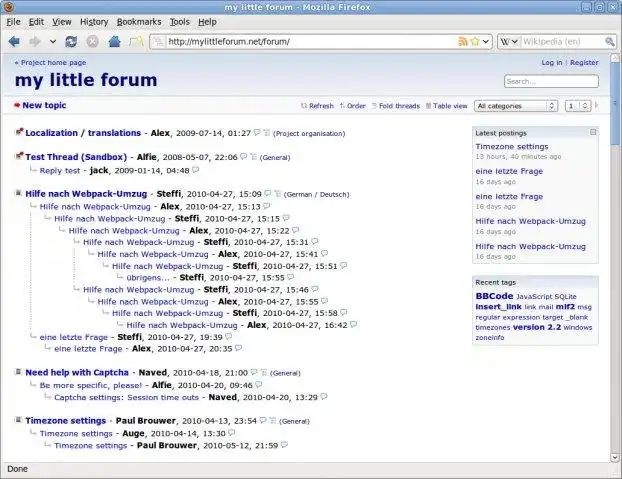This screenshot has height=479, width=622.
Task: Open Localization / translations thread
Action: pos(83,133)
